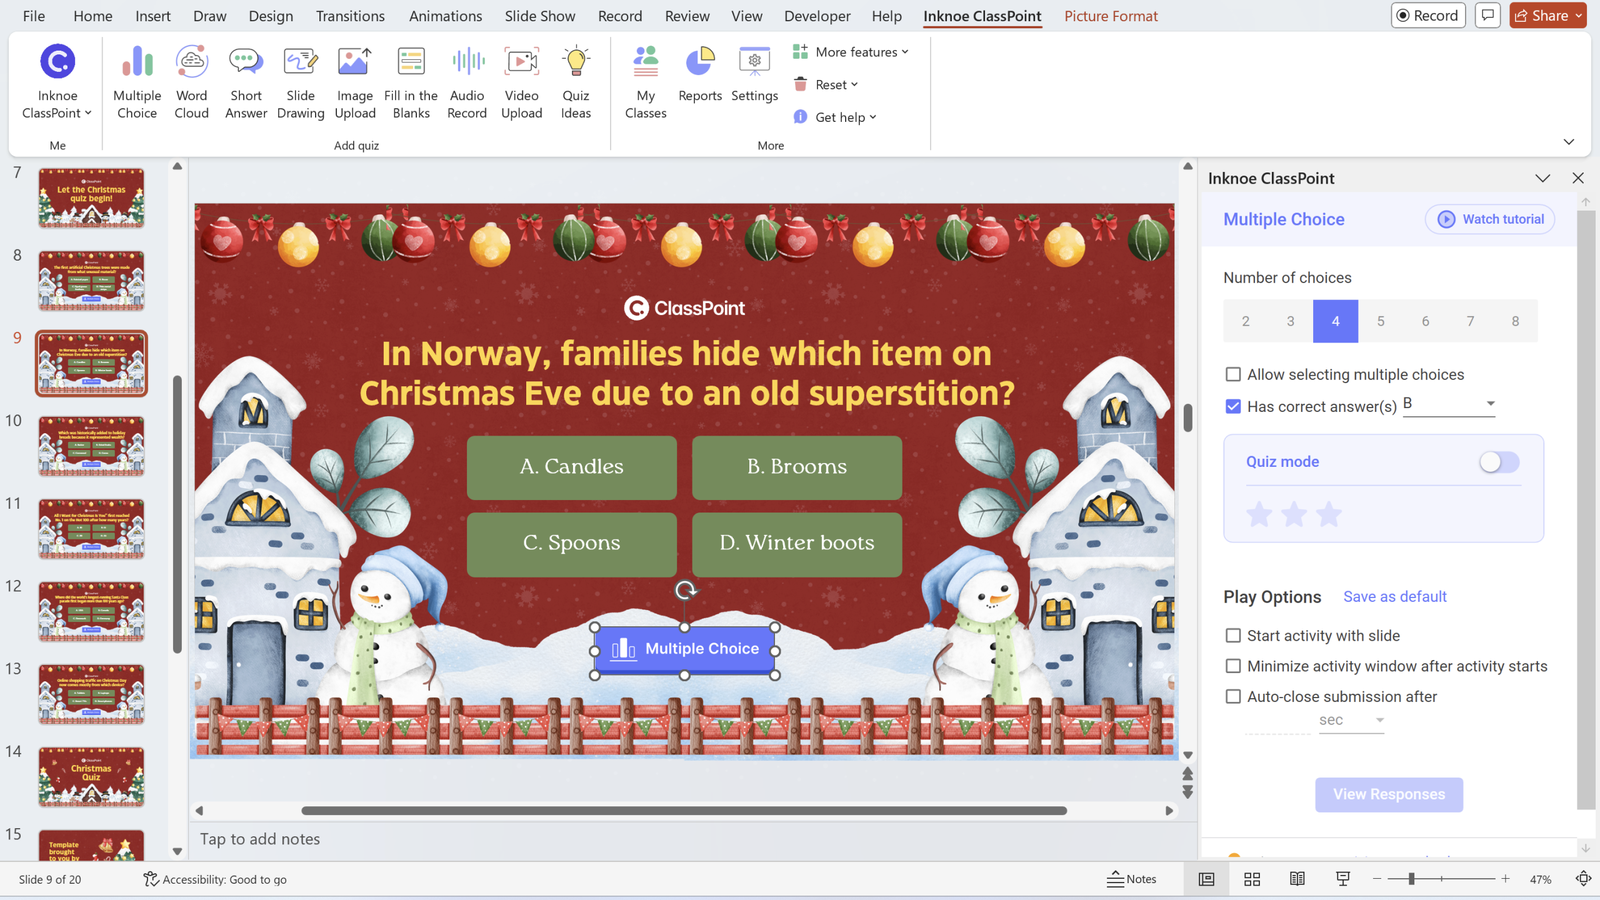
Task: Open the Picture Format tab
Action: [x=1110, y=16]
